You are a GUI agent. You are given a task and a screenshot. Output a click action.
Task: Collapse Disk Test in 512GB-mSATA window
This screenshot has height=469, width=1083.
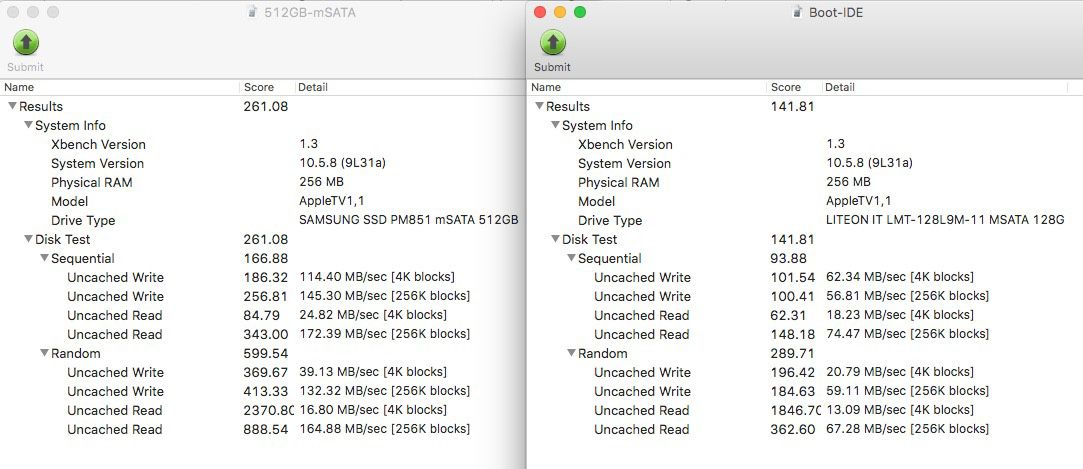coord(28,239)
